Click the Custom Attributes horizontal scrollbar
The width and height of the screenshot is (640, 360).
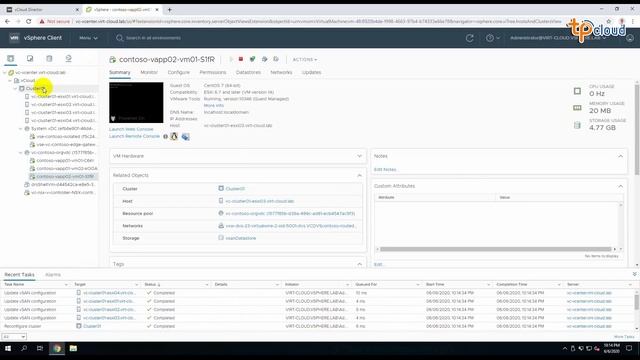[x=496, y=249]
